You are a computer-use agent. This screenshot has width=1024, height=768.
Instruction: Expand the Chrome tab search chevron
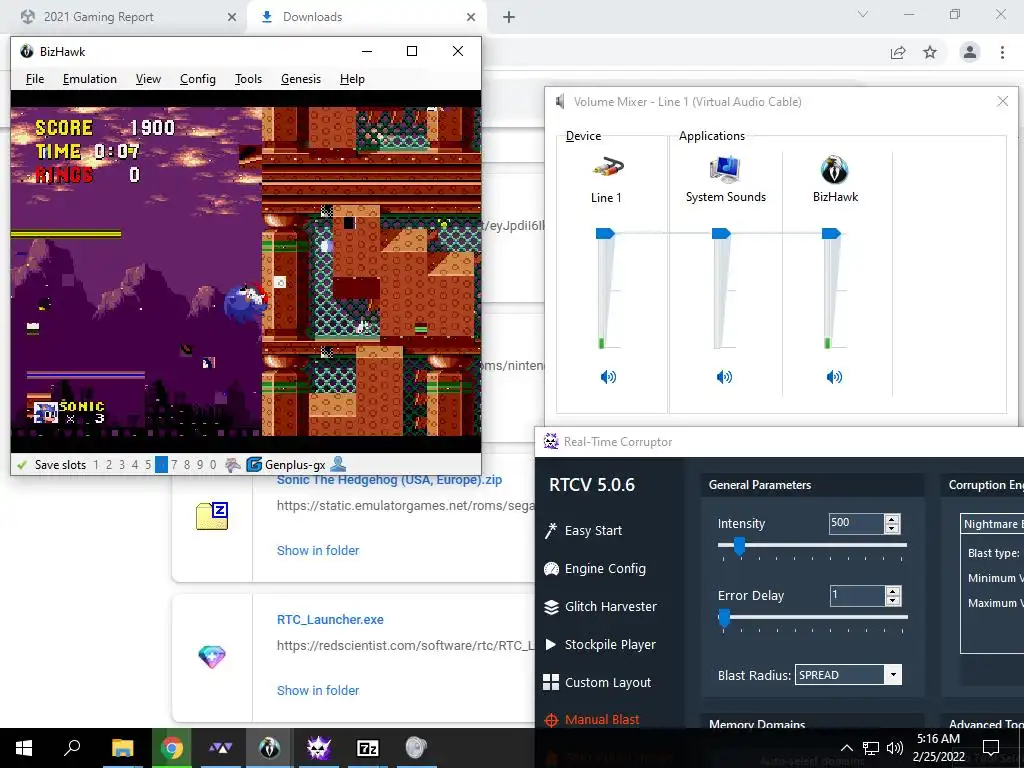(863, 14)
